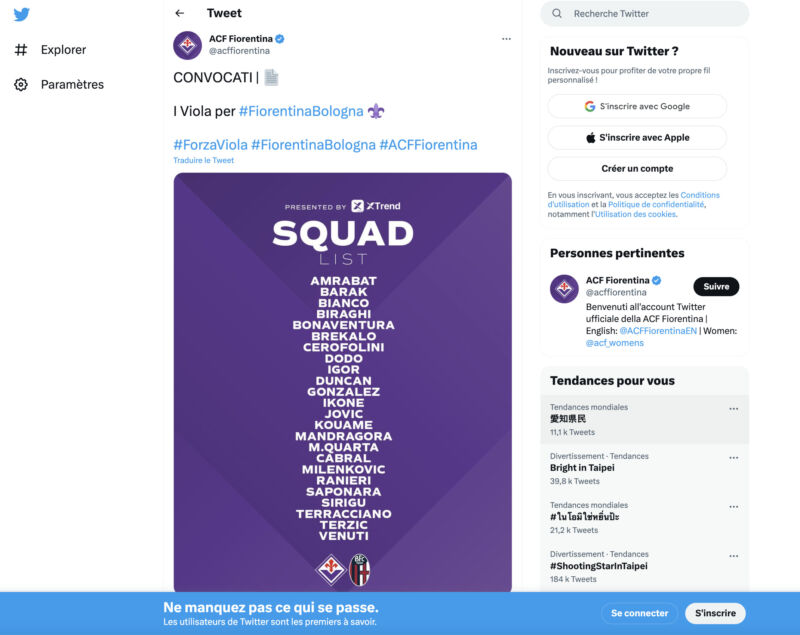Focus the Recherche Twitter search field
Screen dimensions: 800x635
click(x=645, y=14)
